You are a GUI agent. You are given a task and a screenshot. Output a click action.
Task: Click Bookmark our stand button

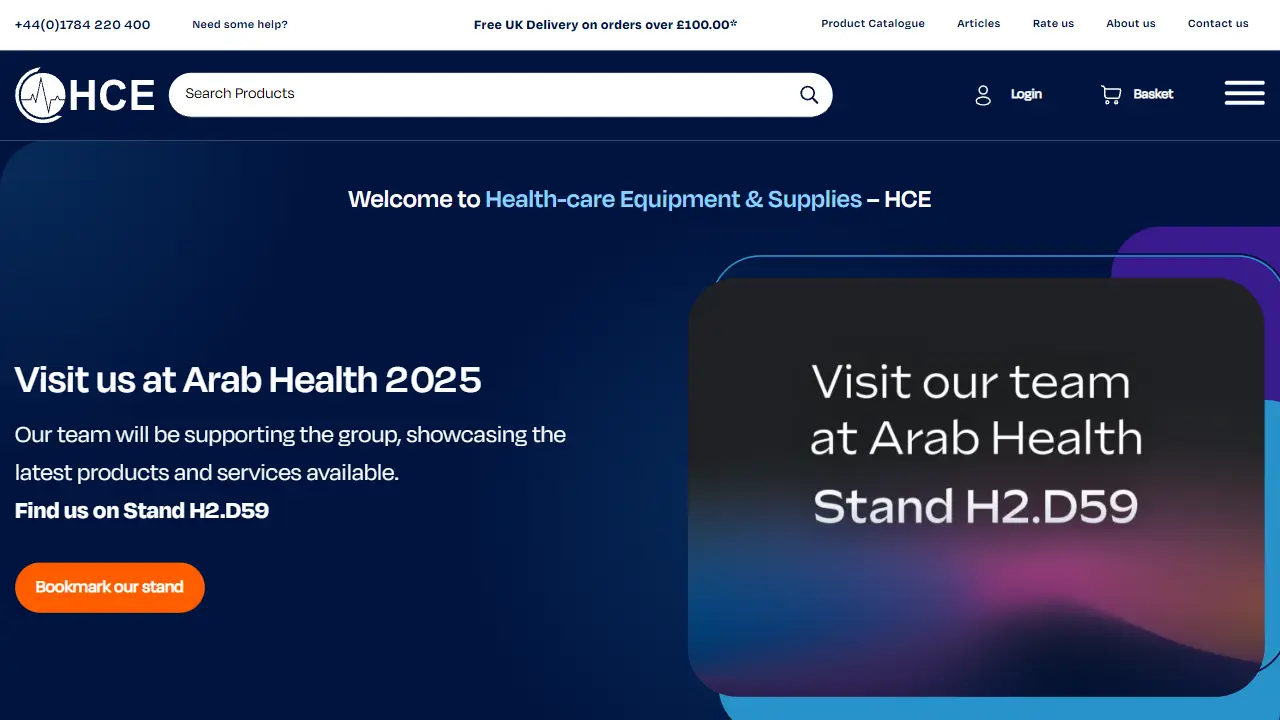[110, 587]
